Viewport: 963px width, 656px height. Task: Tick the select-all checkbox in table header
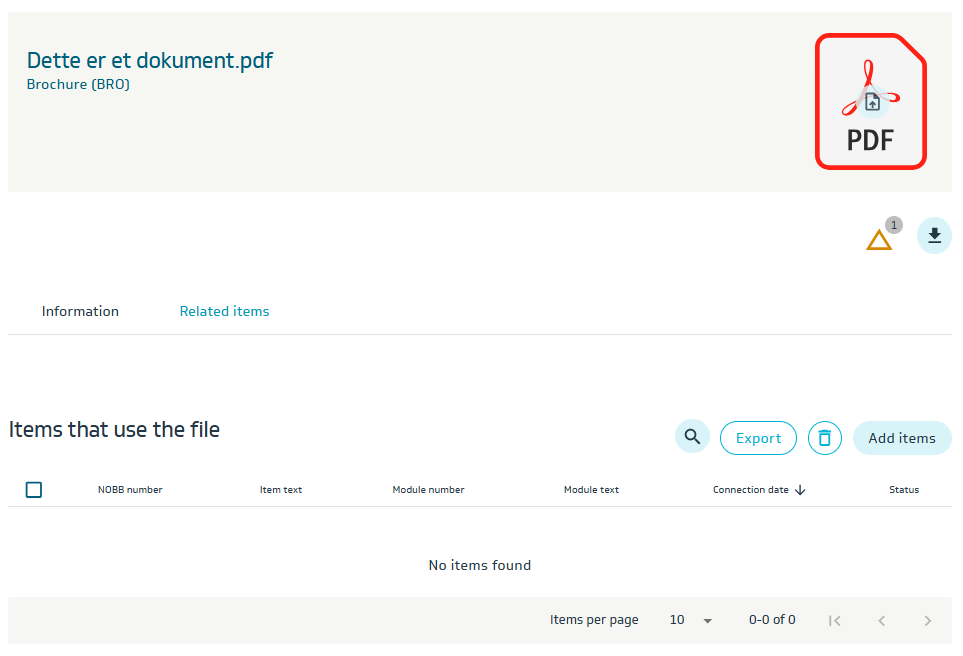34,490
